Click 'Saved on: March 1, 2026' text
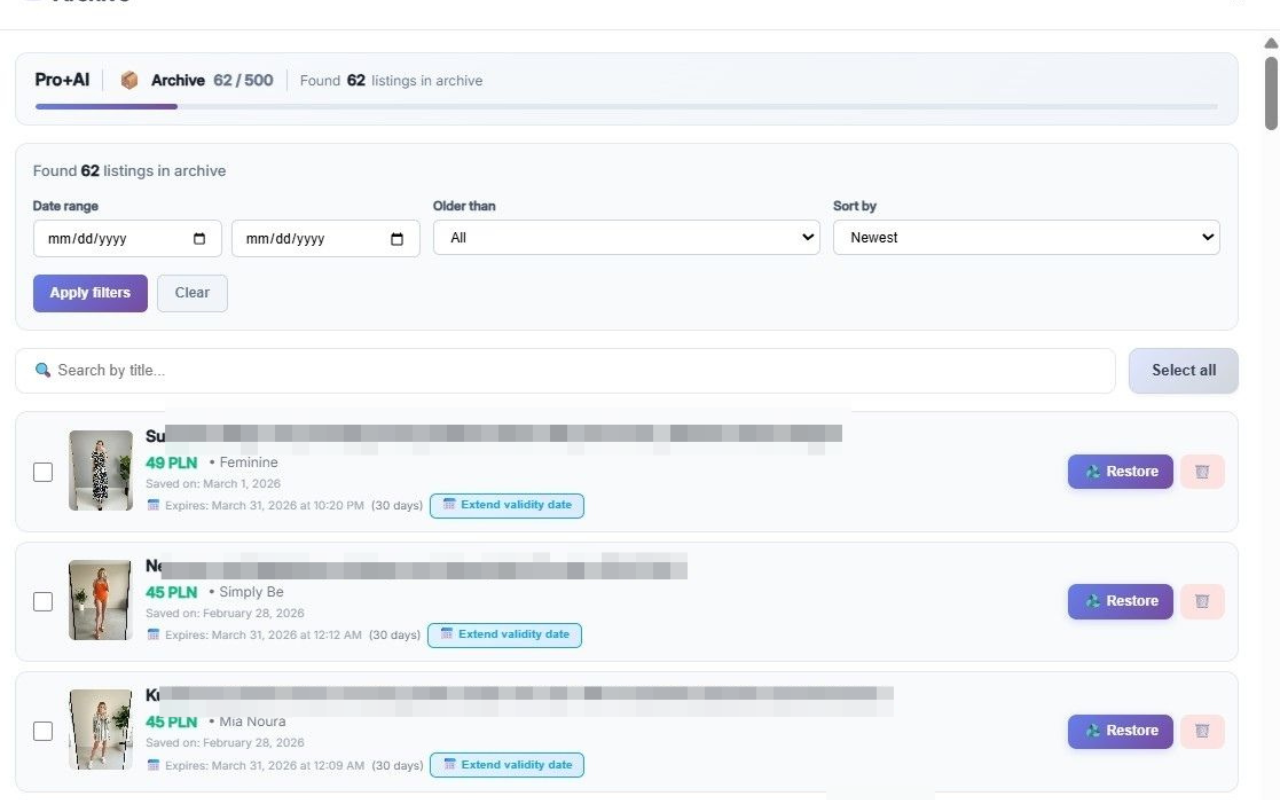The width and height of the screenshot is (1280, 800). pos(213,484)
